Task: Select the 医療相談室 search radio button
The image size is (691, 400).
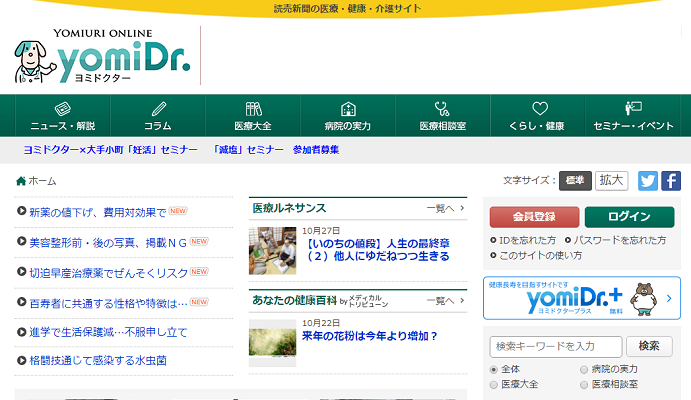Action: 584,385
